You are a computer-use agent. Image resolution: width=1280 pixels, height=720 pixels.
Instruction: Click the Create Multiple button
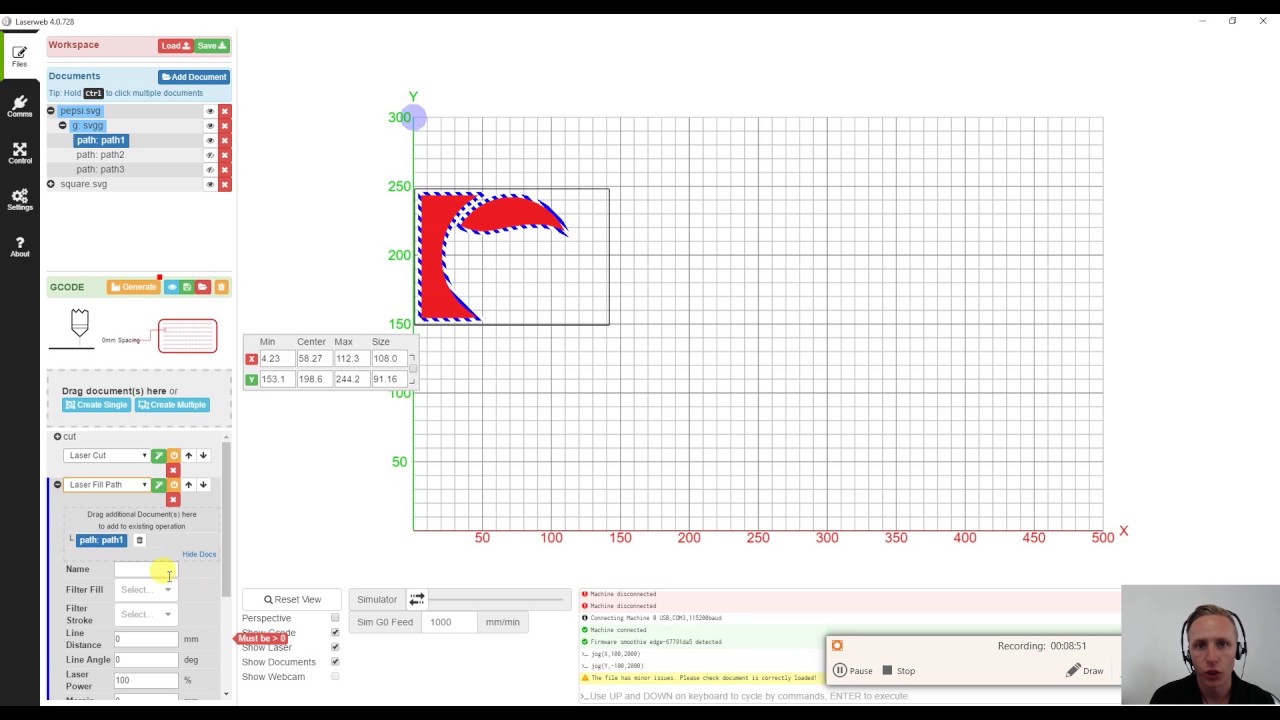click(171, 405)
